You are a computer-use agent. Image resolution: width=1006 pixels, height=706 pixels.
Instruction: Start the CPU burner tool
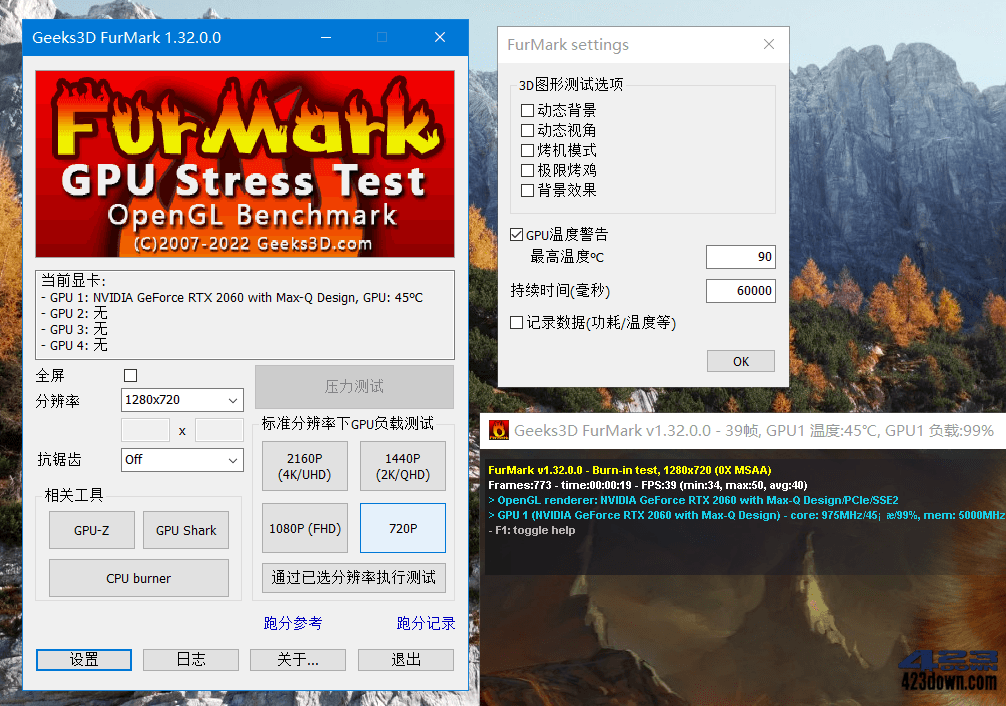click(138, 578)
